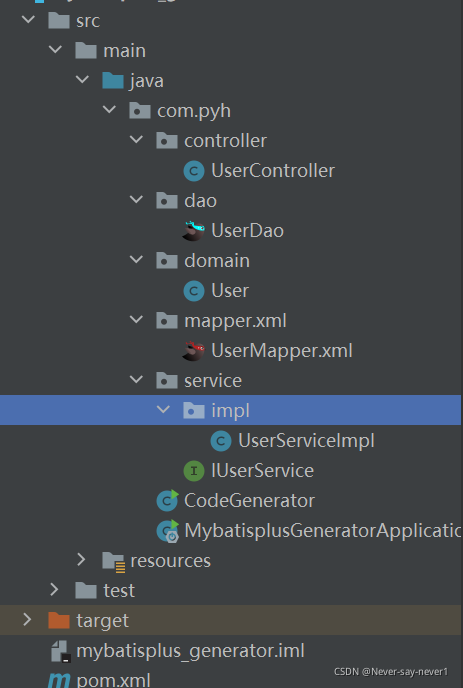Click the green interface icon for IUserService
Screen dimensions: 463x688
pos(194,471)
